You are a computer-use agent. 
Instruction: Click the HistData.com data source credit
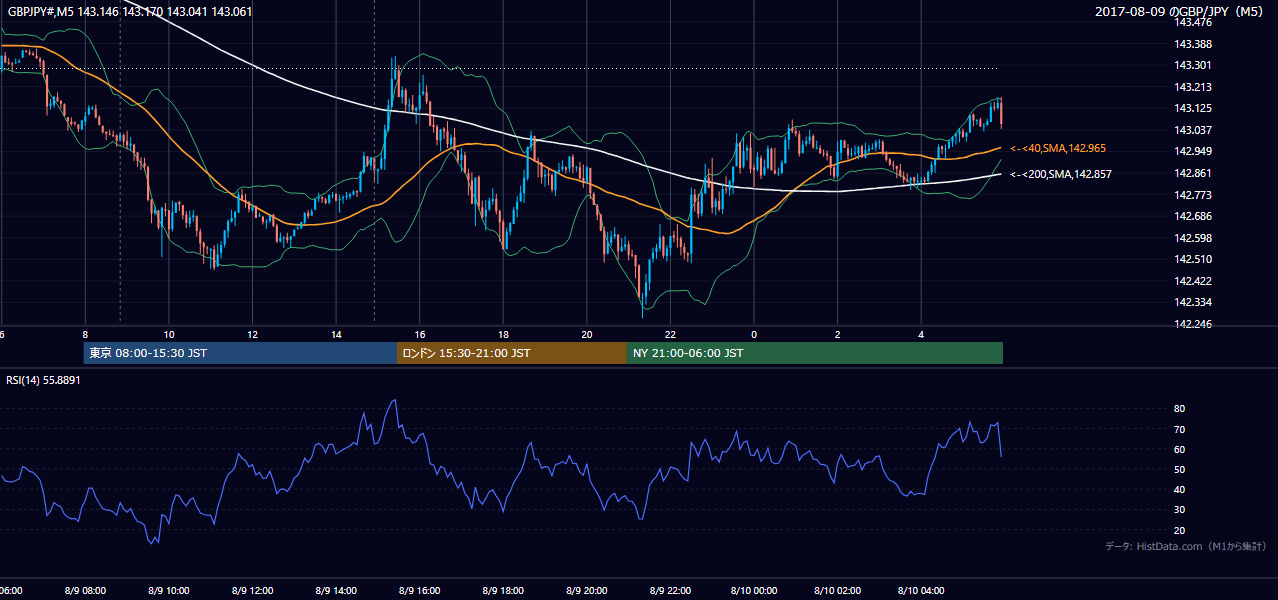[x=1186, y=546]
